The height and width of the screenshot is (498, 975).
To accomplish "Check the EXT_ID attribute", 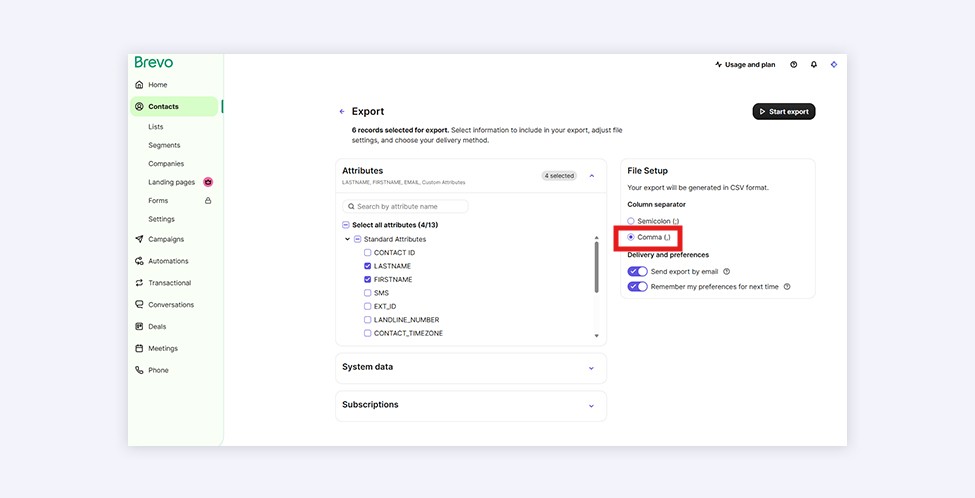I will click(x=367, y=307).
